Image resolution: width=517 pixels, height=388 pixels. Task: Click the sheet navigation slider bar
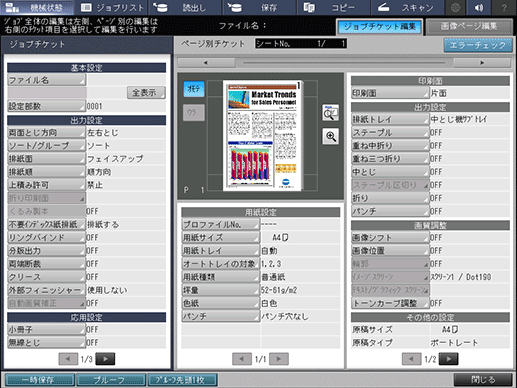pyautogui.click(x=344, y=62)
